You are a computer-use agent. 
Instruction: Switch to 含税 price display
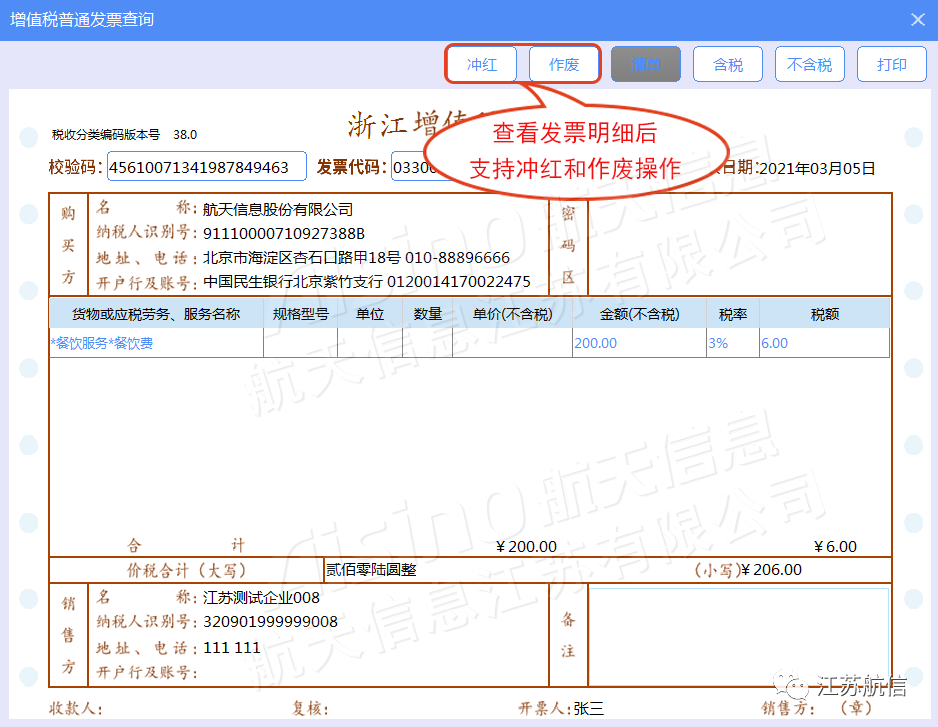point(727,64)
